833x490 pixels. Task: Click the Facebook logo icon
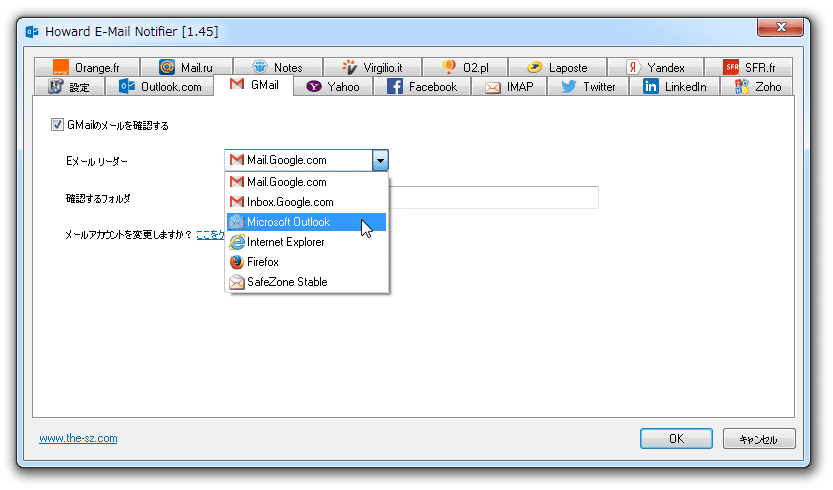(394, 87)
